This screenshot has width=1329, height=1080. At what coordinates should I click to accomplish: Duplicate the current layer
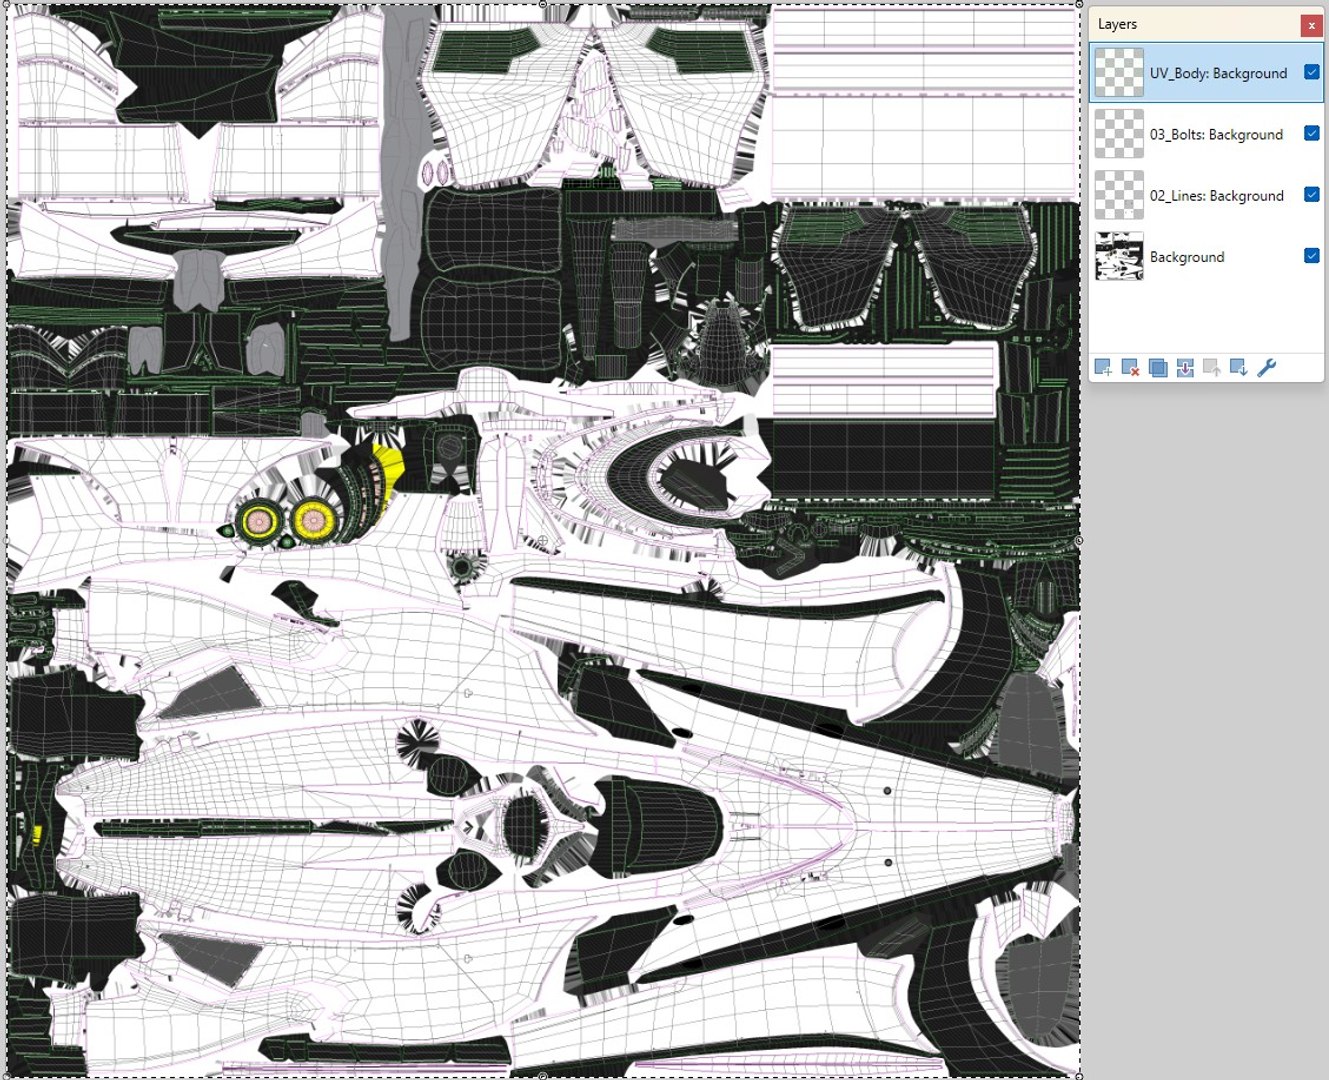(1158, 368)
